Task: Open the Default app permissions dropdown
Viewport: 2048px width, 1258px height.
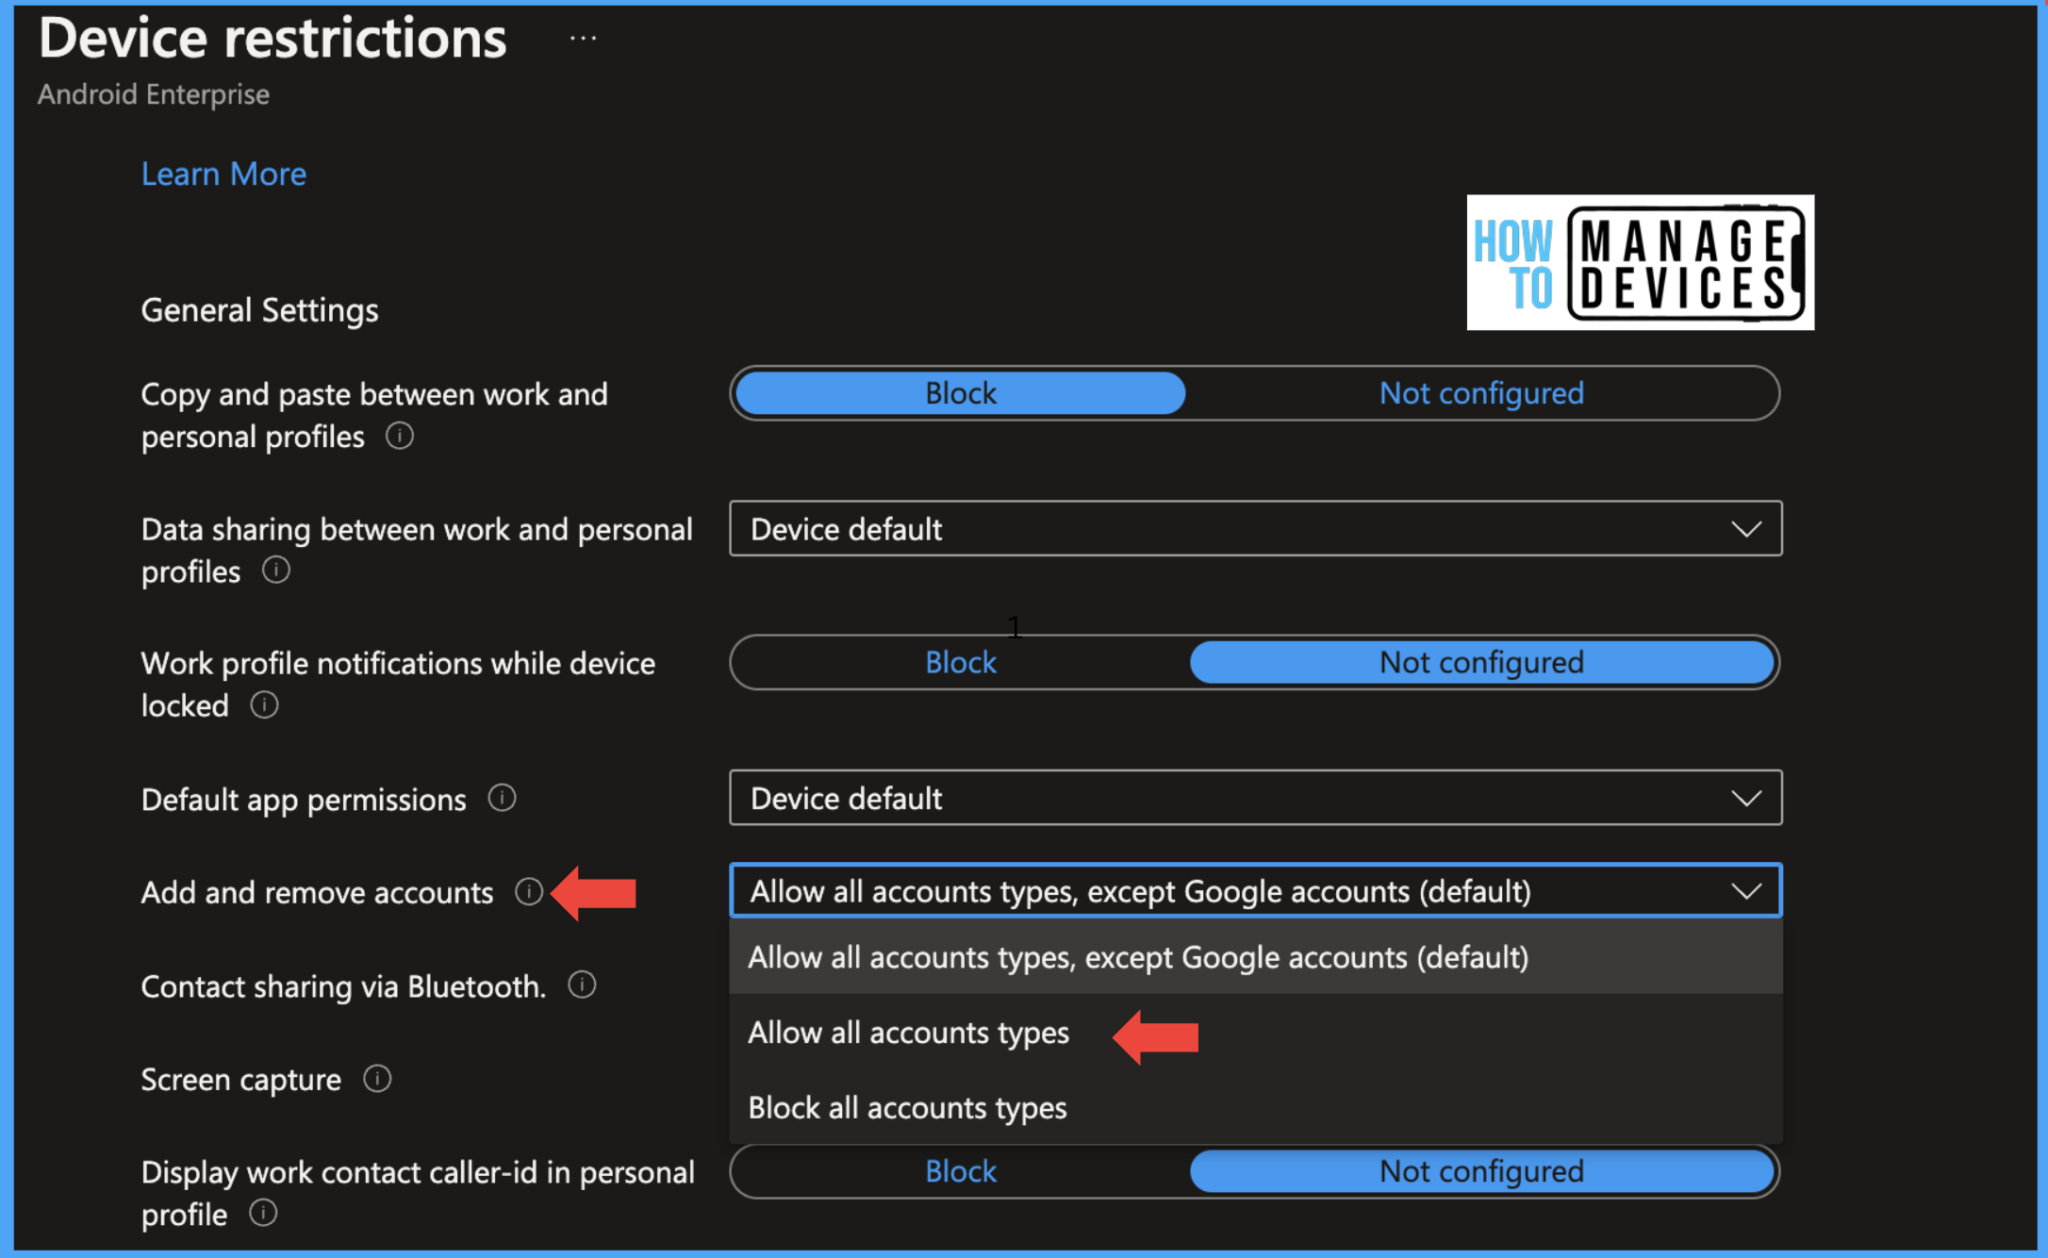Action: click(x=1255, y=798)
